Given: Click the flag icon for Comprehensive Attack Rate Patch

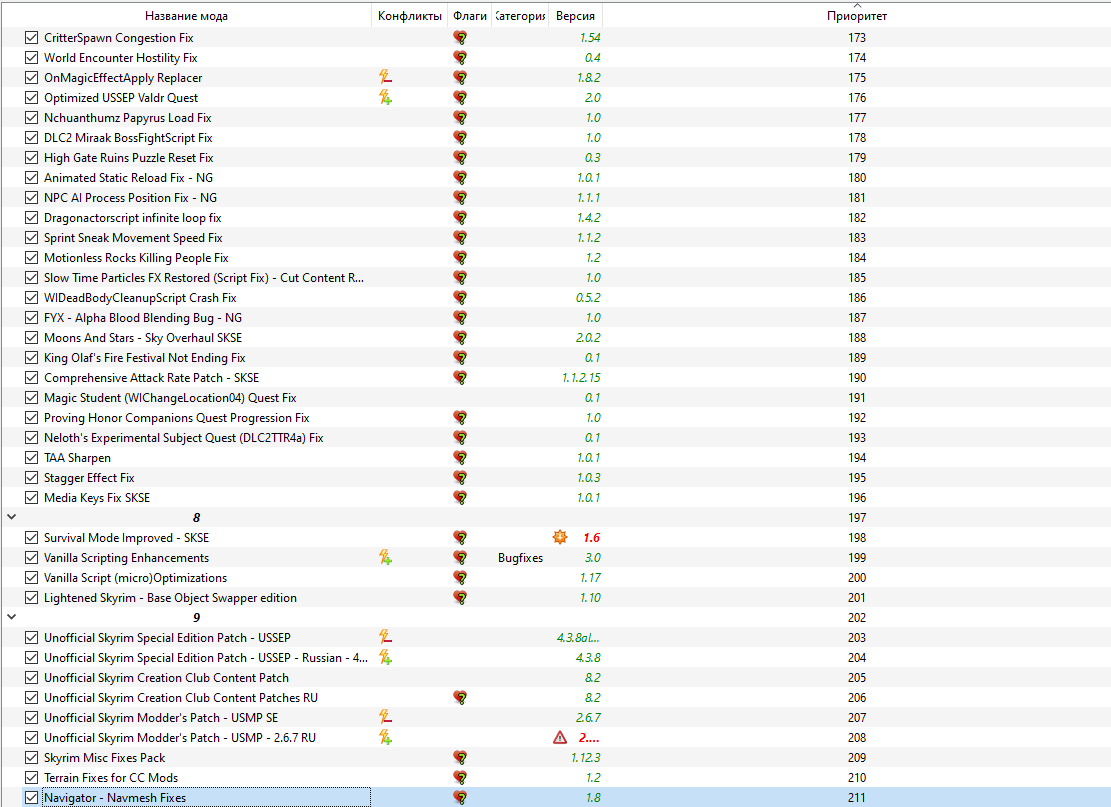Looking at the screenshot, I should tap(461, 378).
